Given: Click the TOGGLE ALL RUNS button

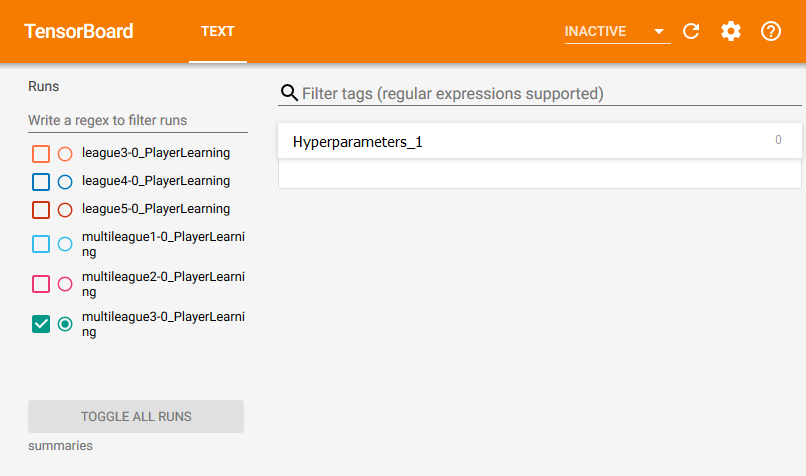Looking at the screenshot, I should [136, 416].
